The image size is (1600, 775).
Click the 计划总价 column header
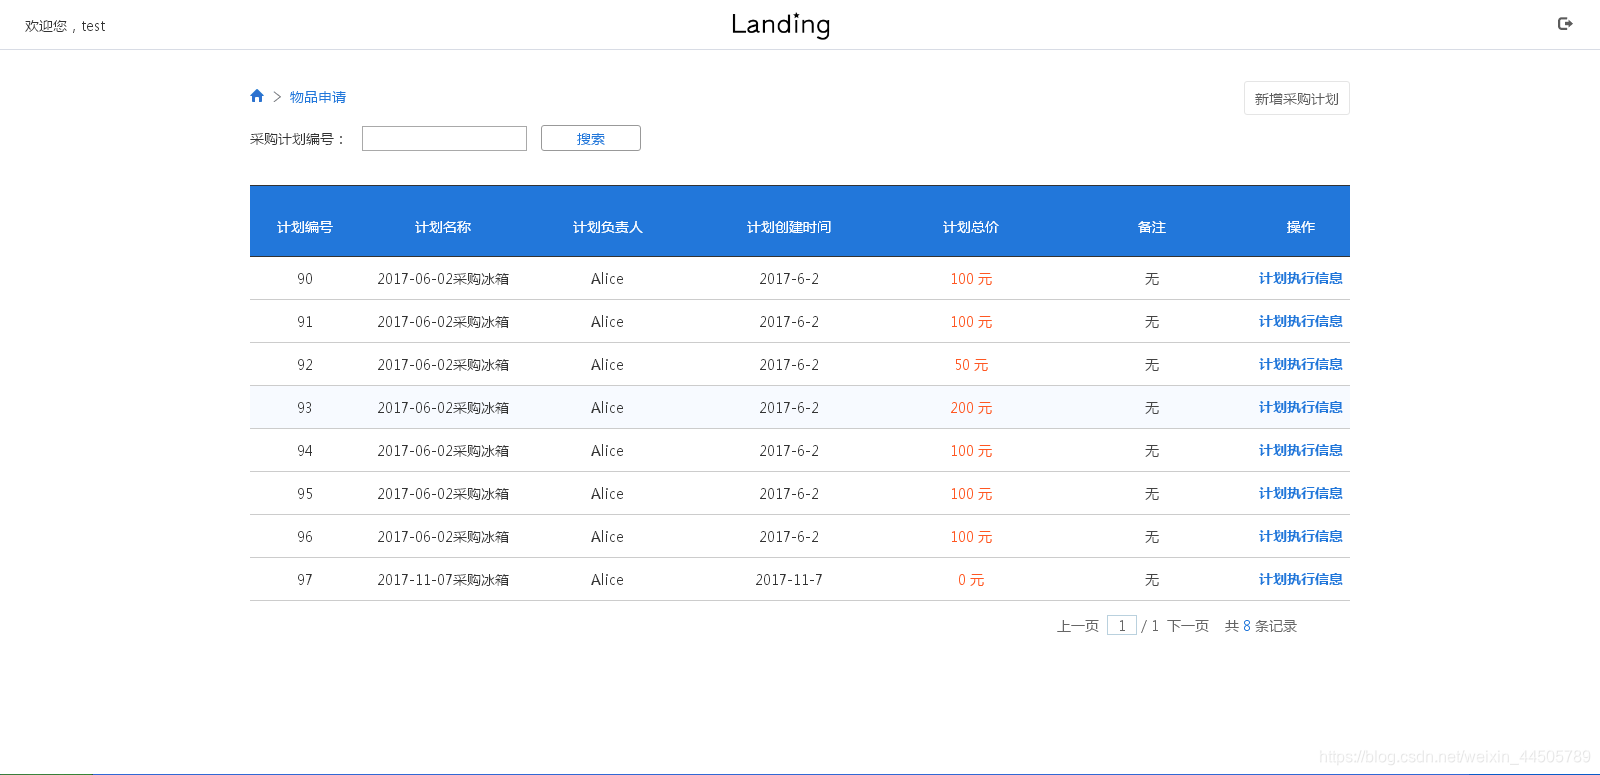tap(971, 227)
